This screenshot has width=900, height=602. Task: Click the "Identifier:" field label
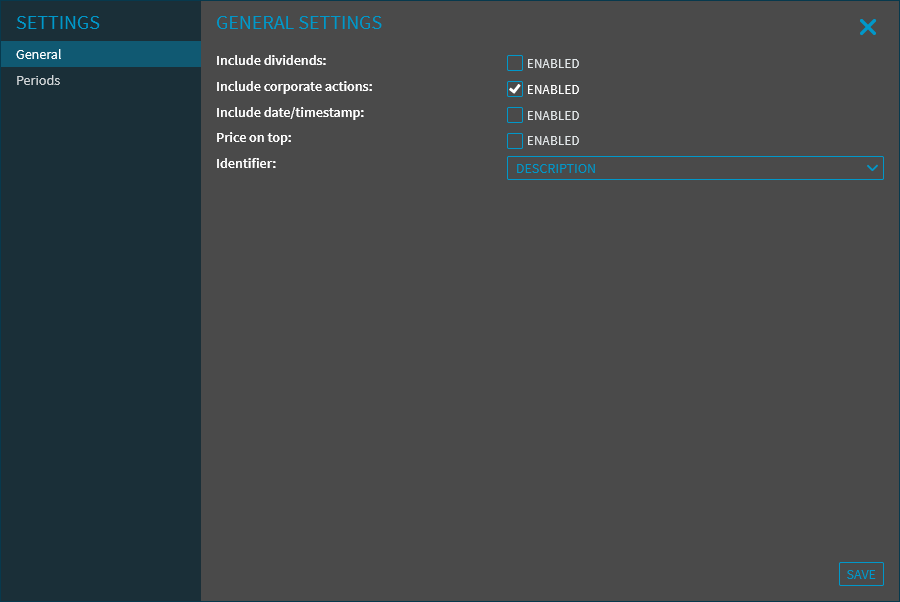246,163
